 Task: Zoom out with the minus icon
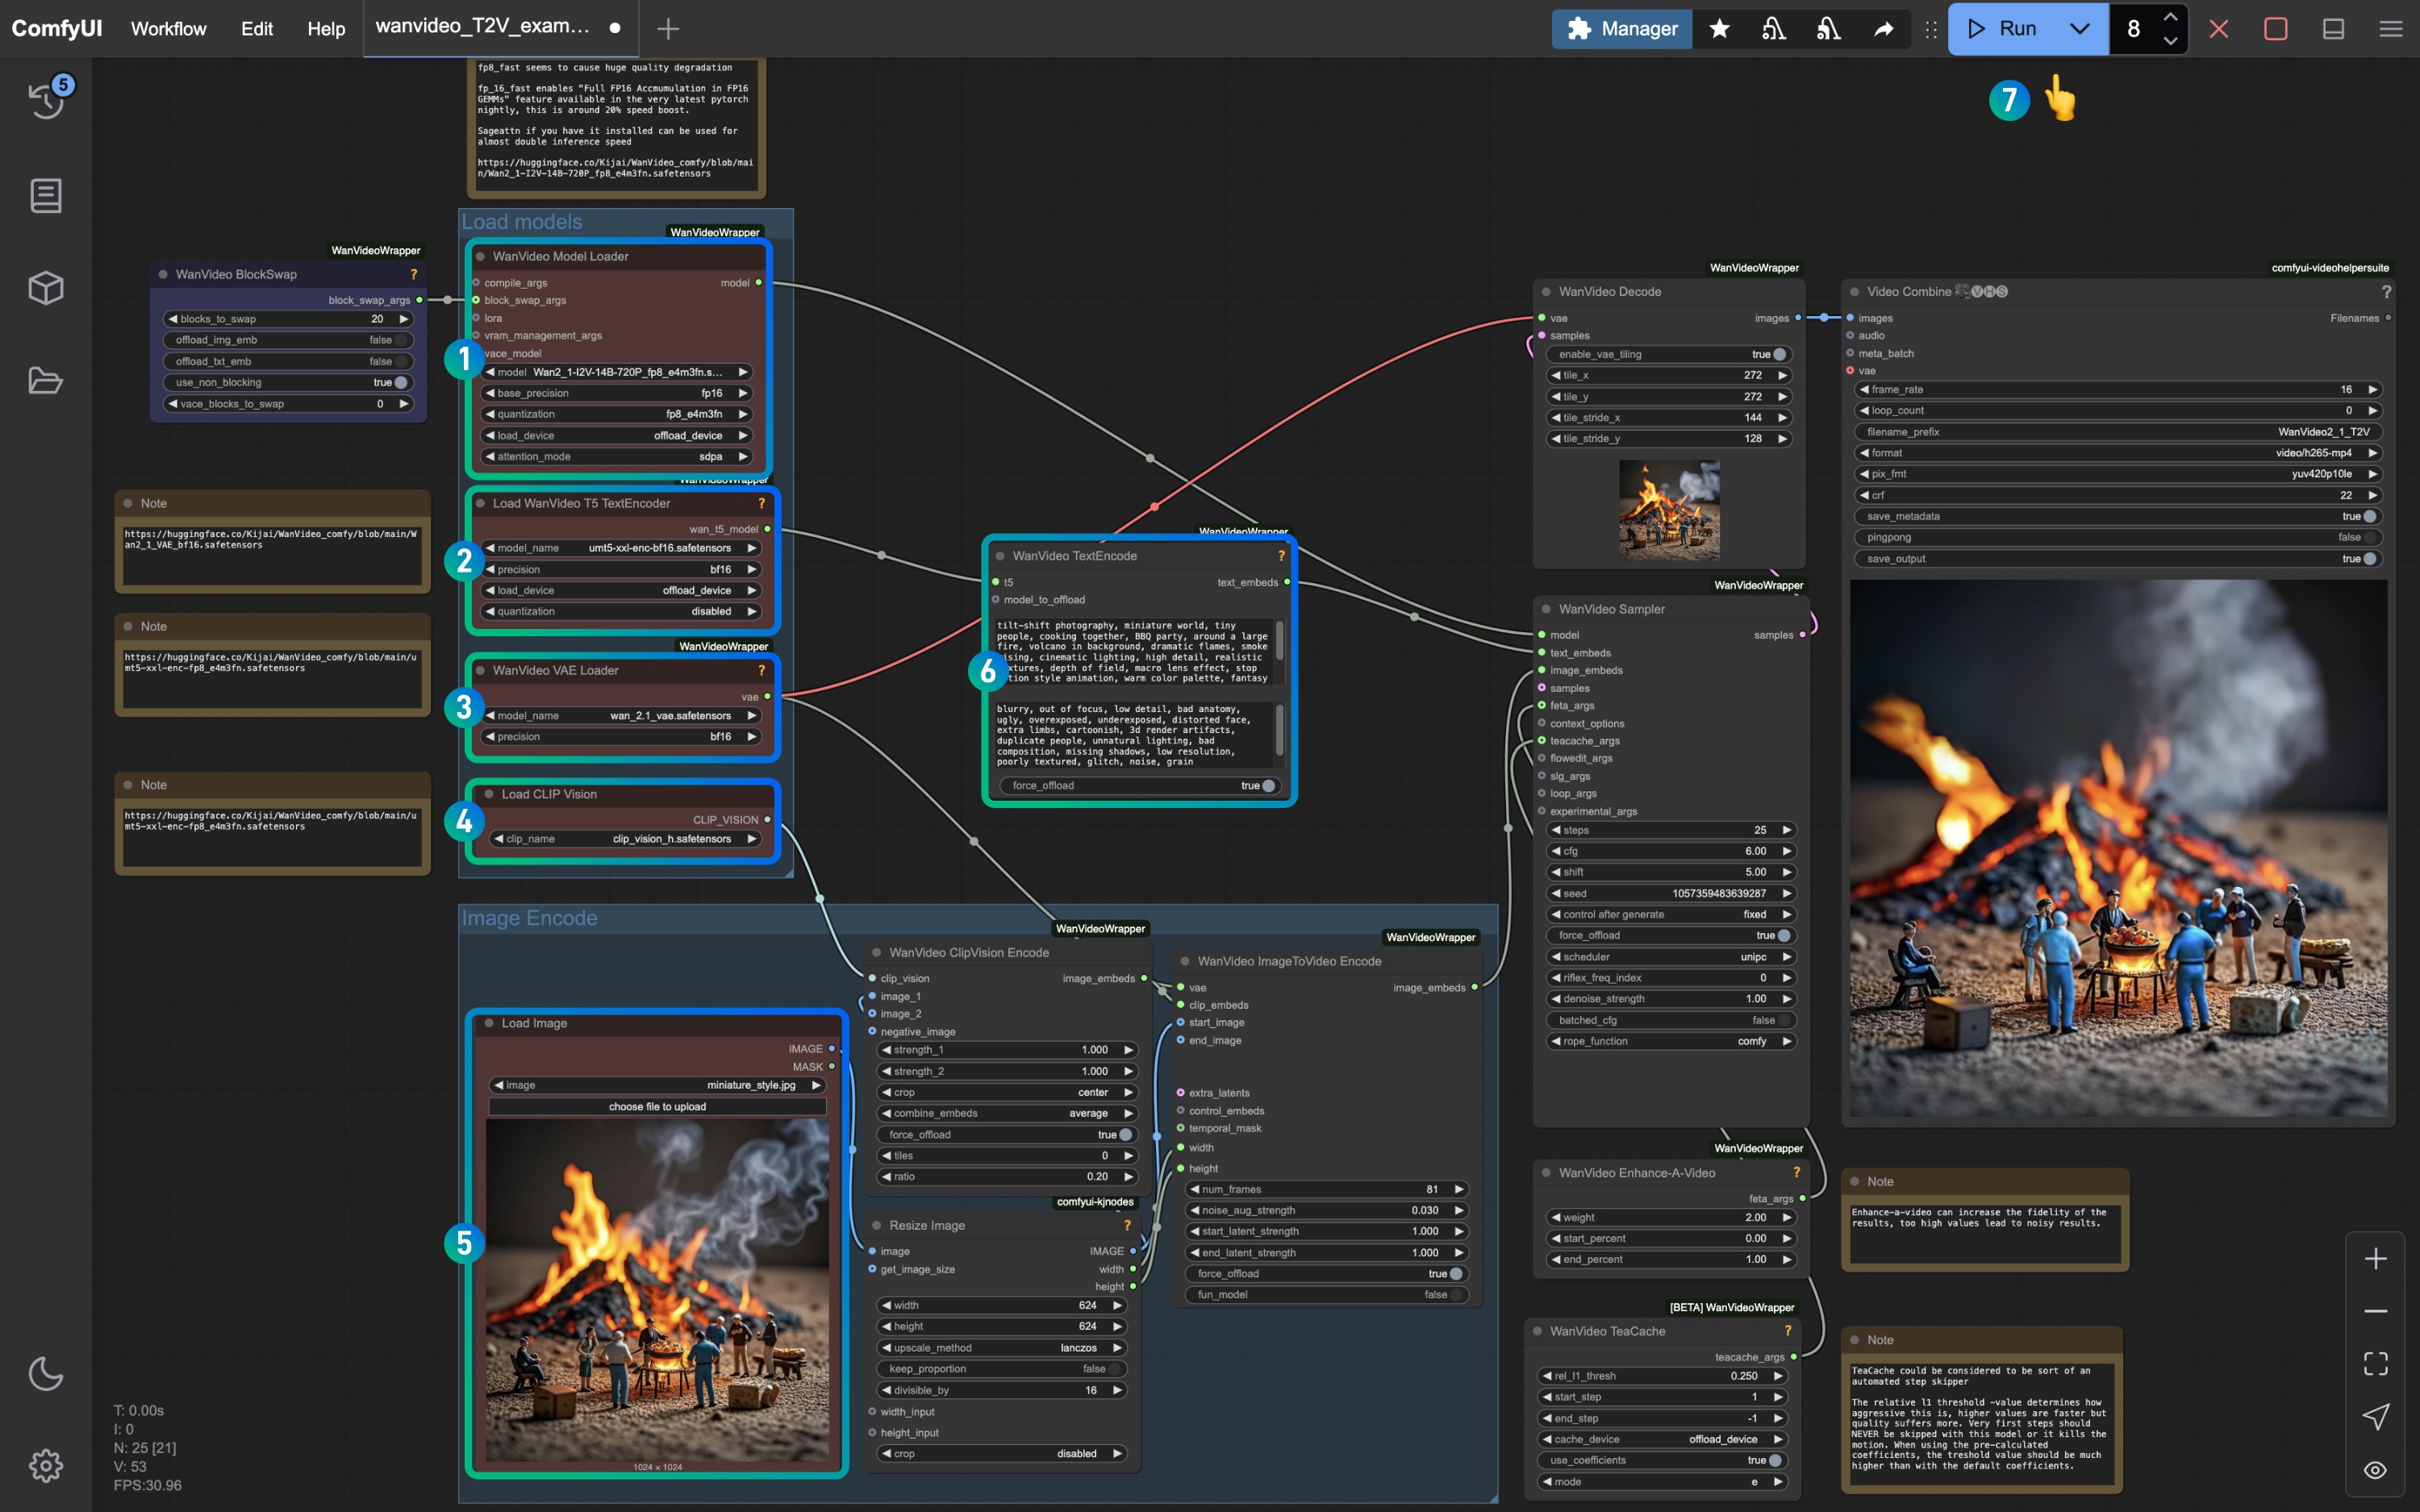pos(2375,1311)
